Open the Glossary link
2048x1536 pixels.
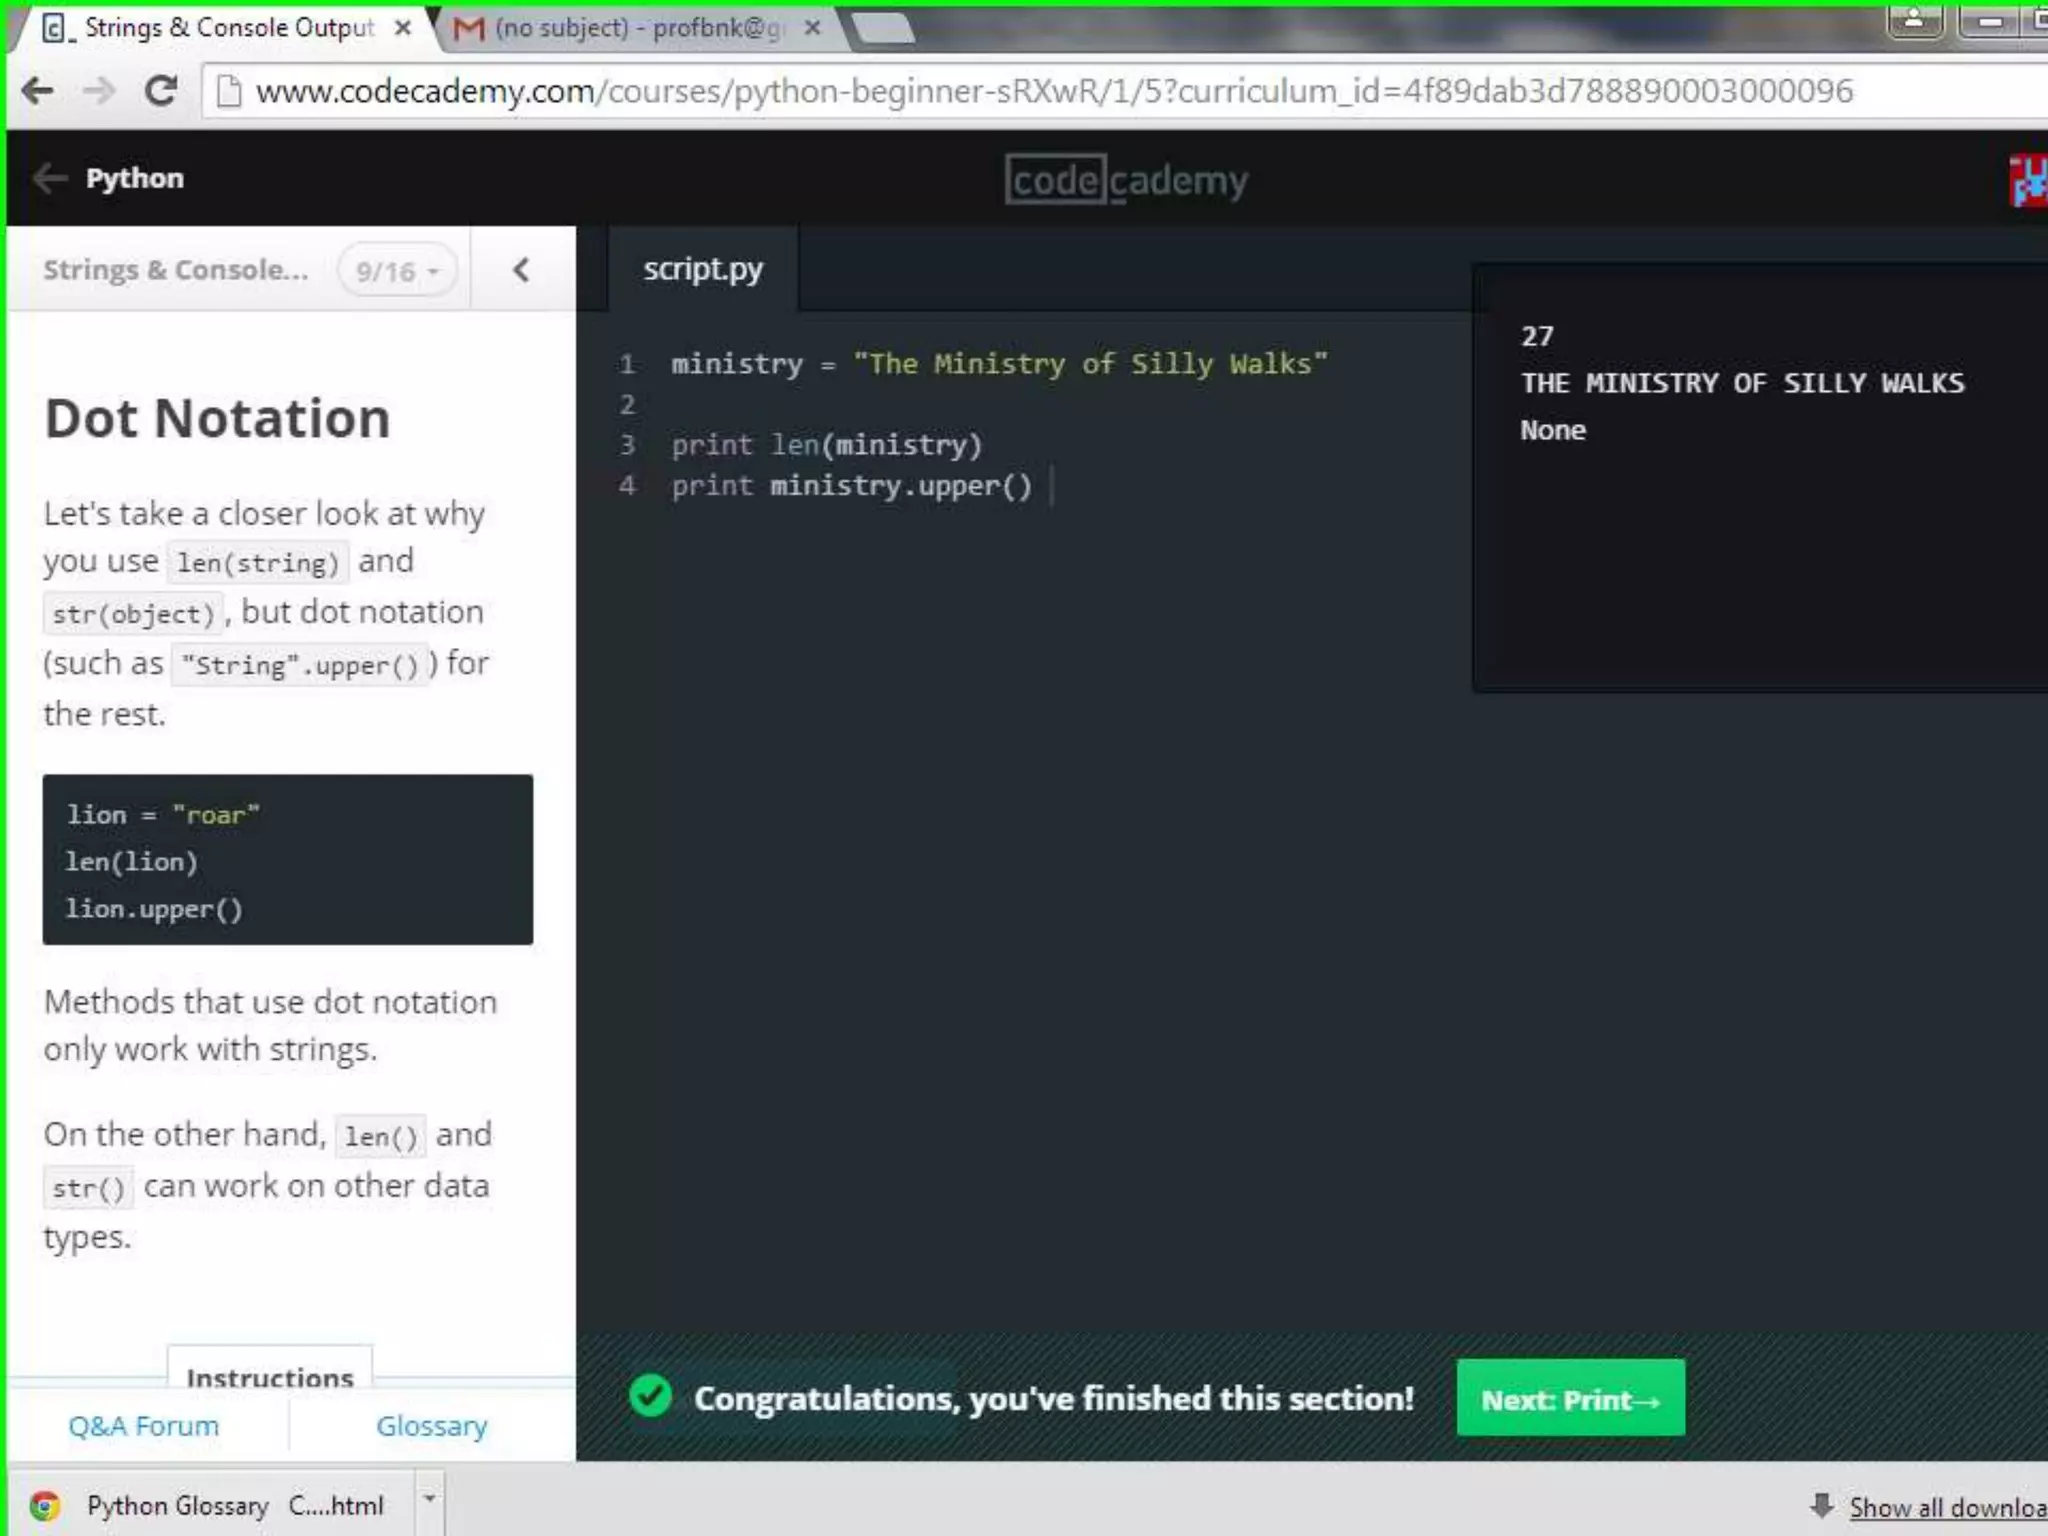click(x=432, y=1426)
